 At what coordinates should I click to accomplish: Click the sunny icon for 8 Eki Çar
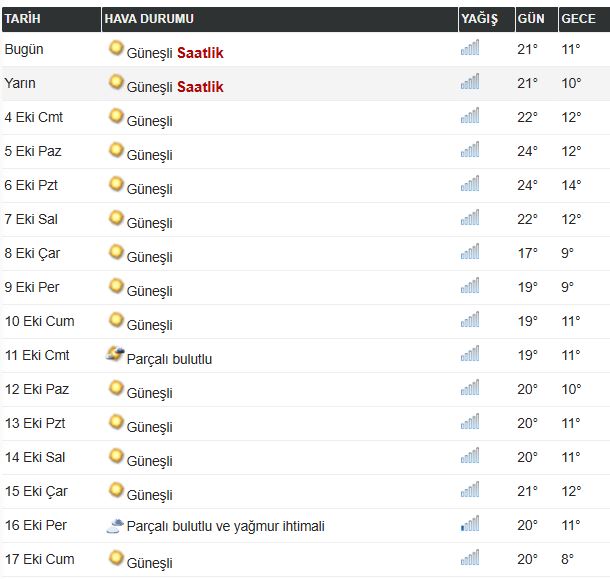click(115, 253)
